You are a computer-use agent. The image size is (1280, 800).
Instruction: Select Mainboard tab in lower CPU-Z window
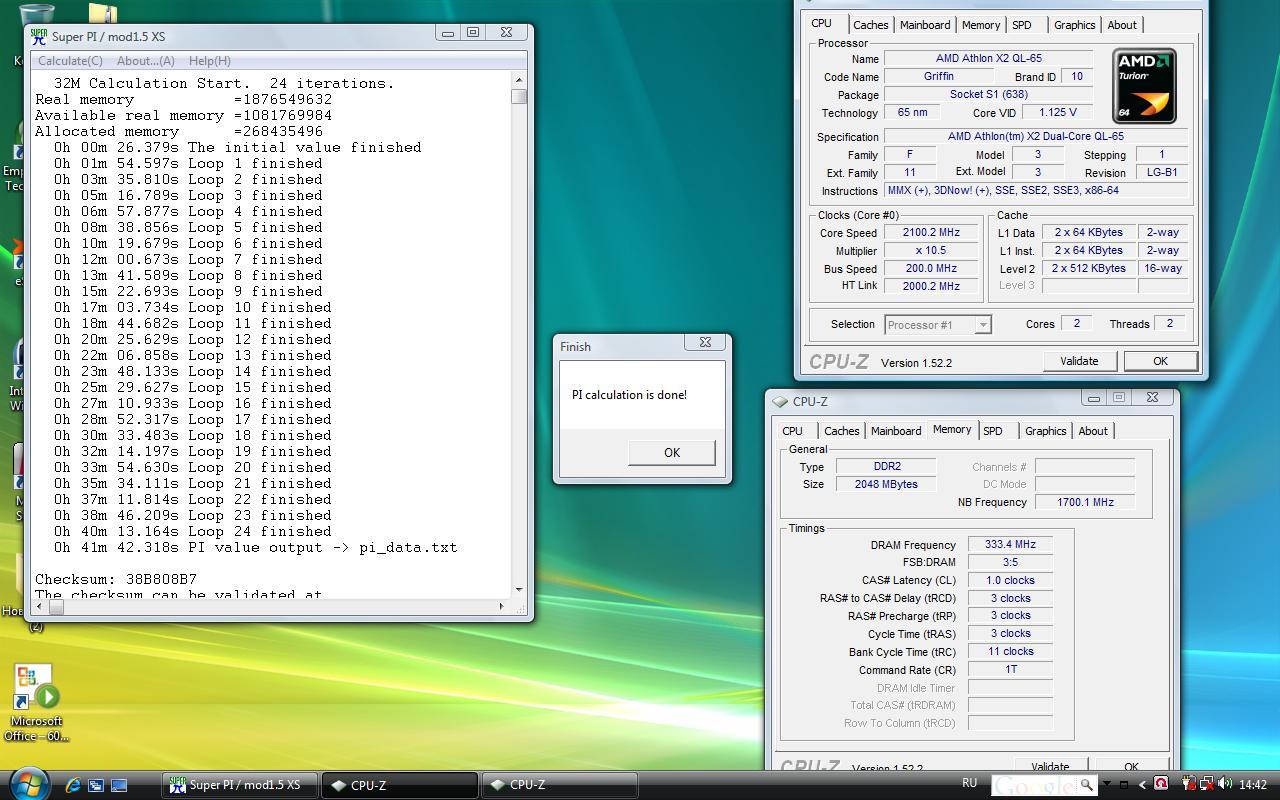click(x=896, y=431)
